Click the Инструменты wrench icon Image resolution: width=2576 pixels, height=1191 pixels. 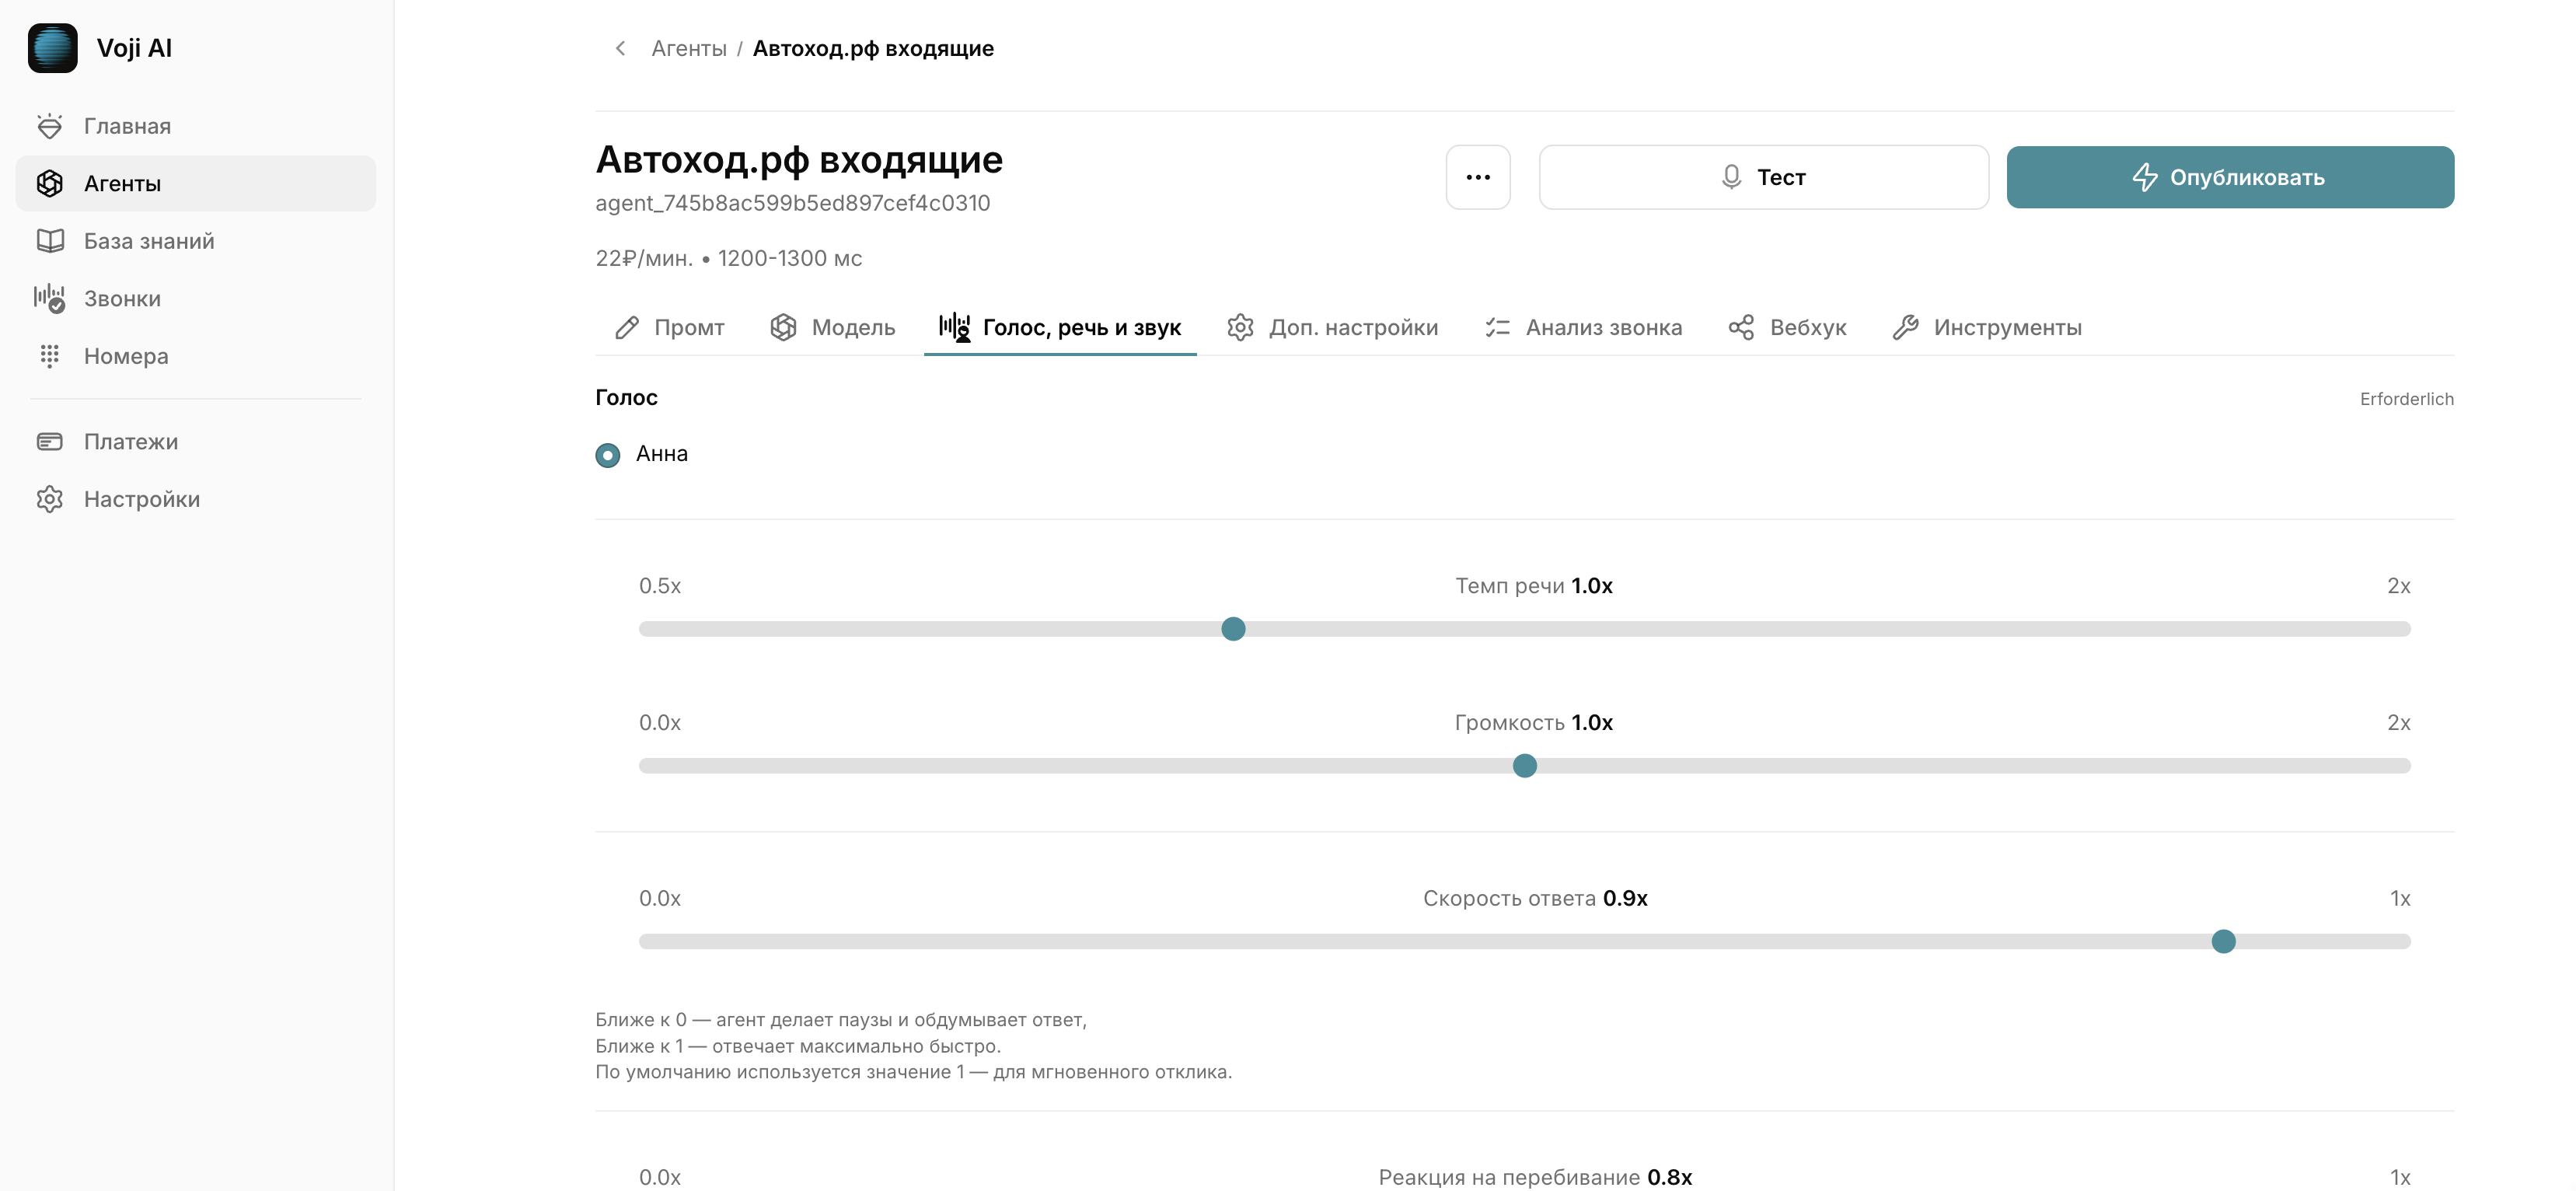1905,327
